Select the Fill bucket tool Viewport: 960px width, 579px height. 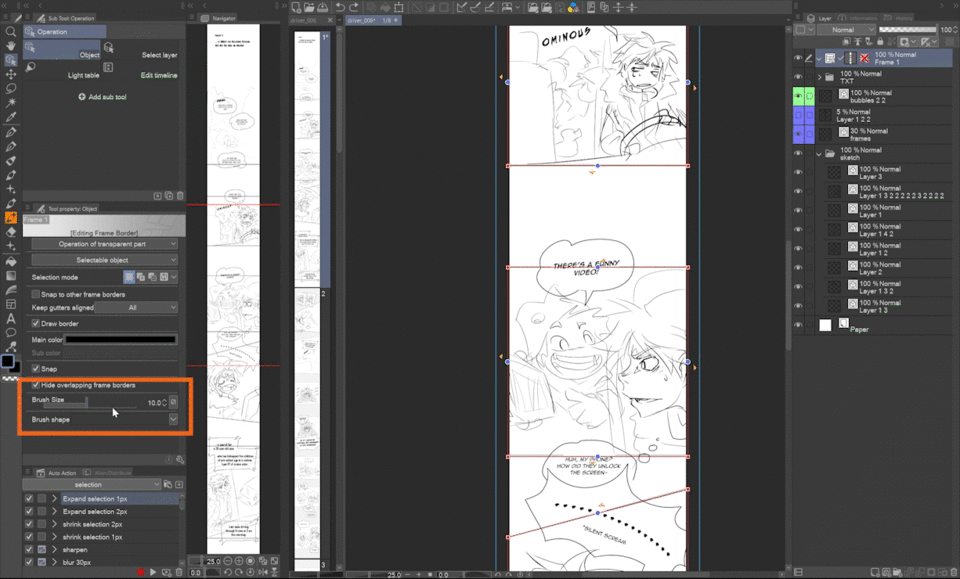10,261
